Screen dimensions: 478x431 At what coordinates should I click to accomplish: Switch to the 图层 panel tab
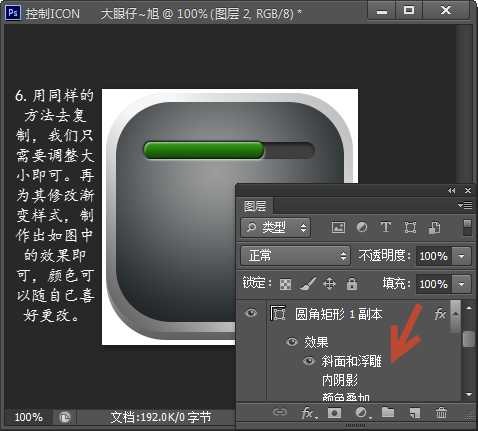coord(255,206)
